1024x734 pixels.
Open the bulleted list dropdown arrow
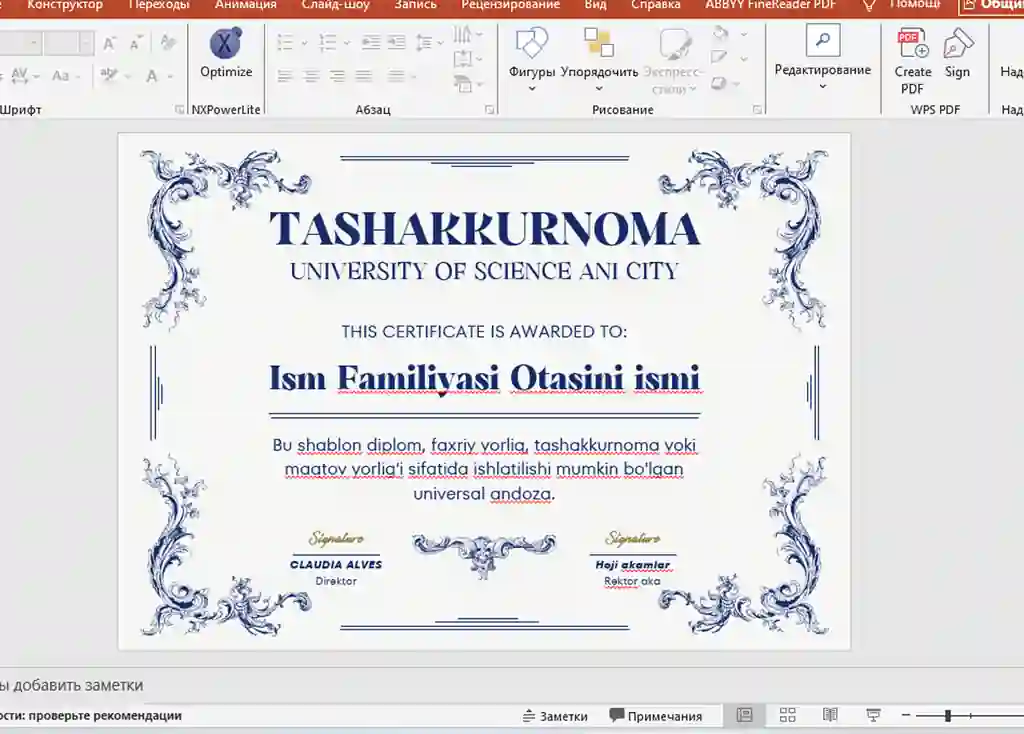304,44
